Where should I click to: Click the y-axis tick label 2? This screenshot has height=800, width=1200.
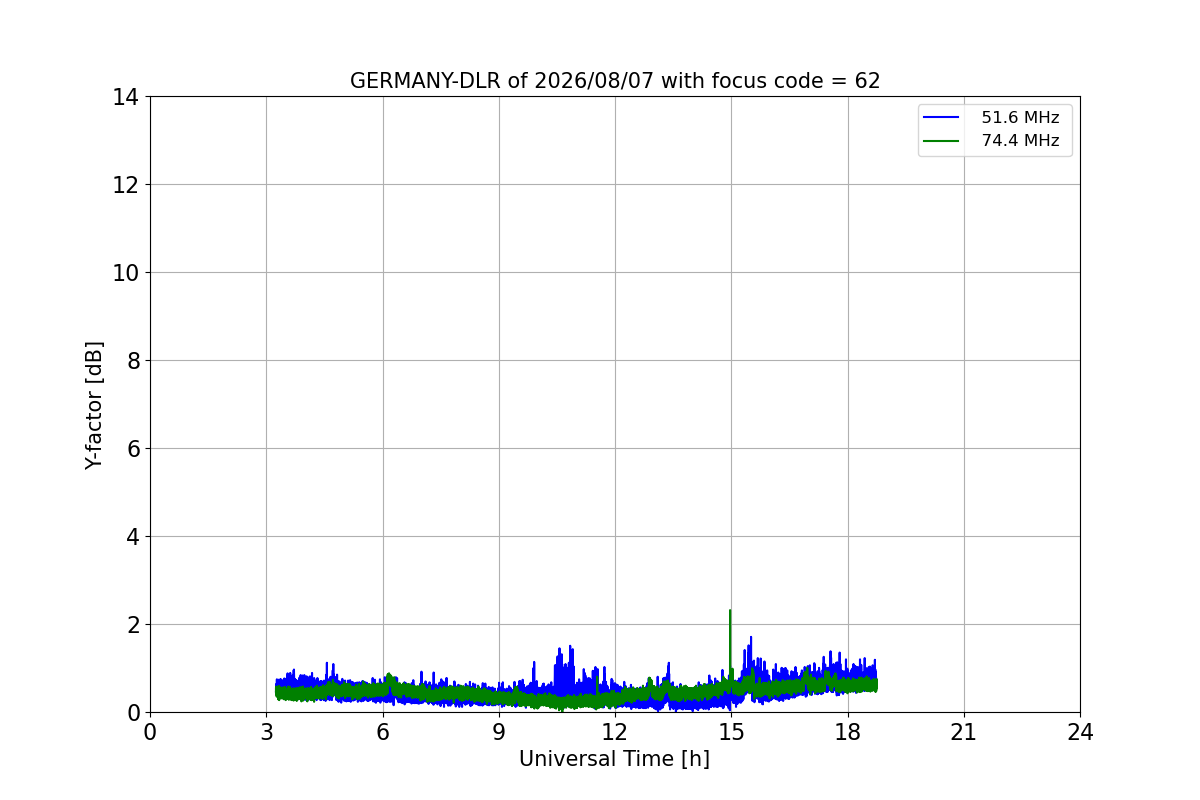[x=132, y=625]
